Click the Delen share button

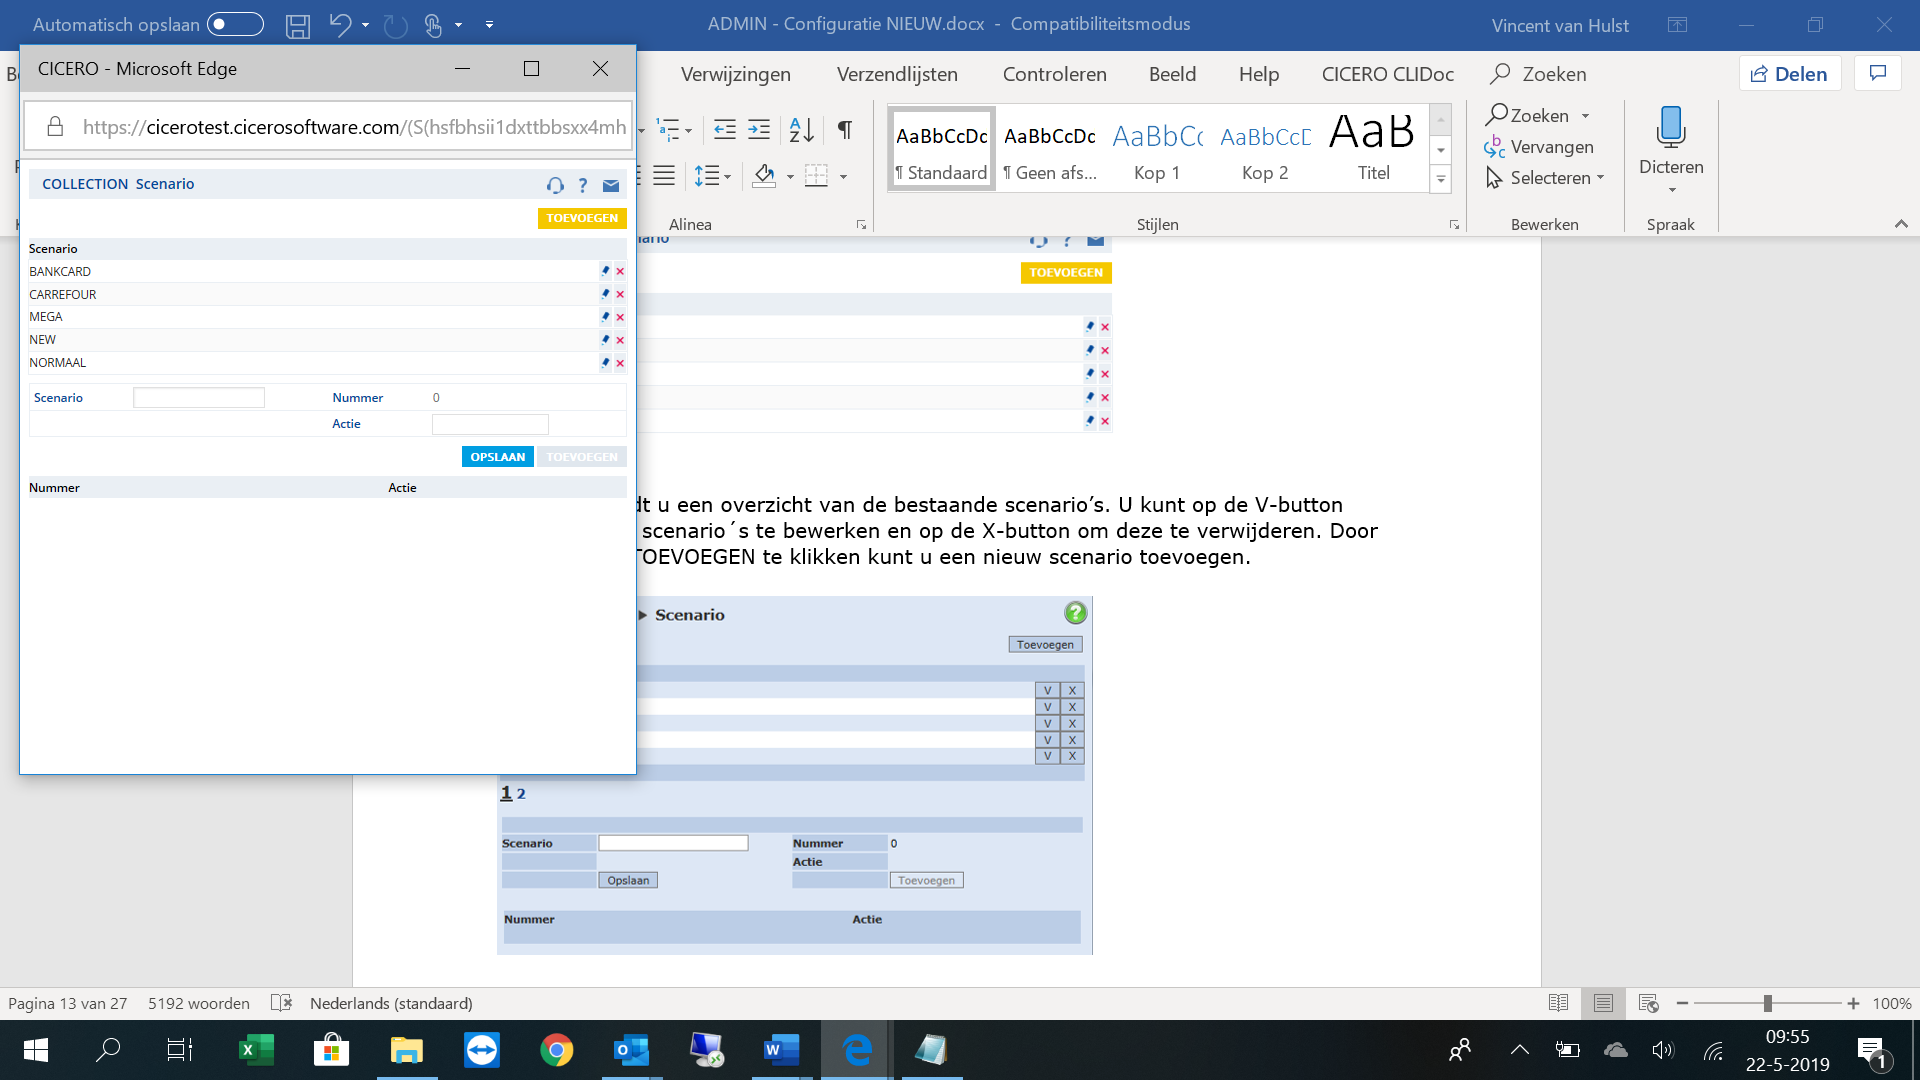click(1789, 74)
